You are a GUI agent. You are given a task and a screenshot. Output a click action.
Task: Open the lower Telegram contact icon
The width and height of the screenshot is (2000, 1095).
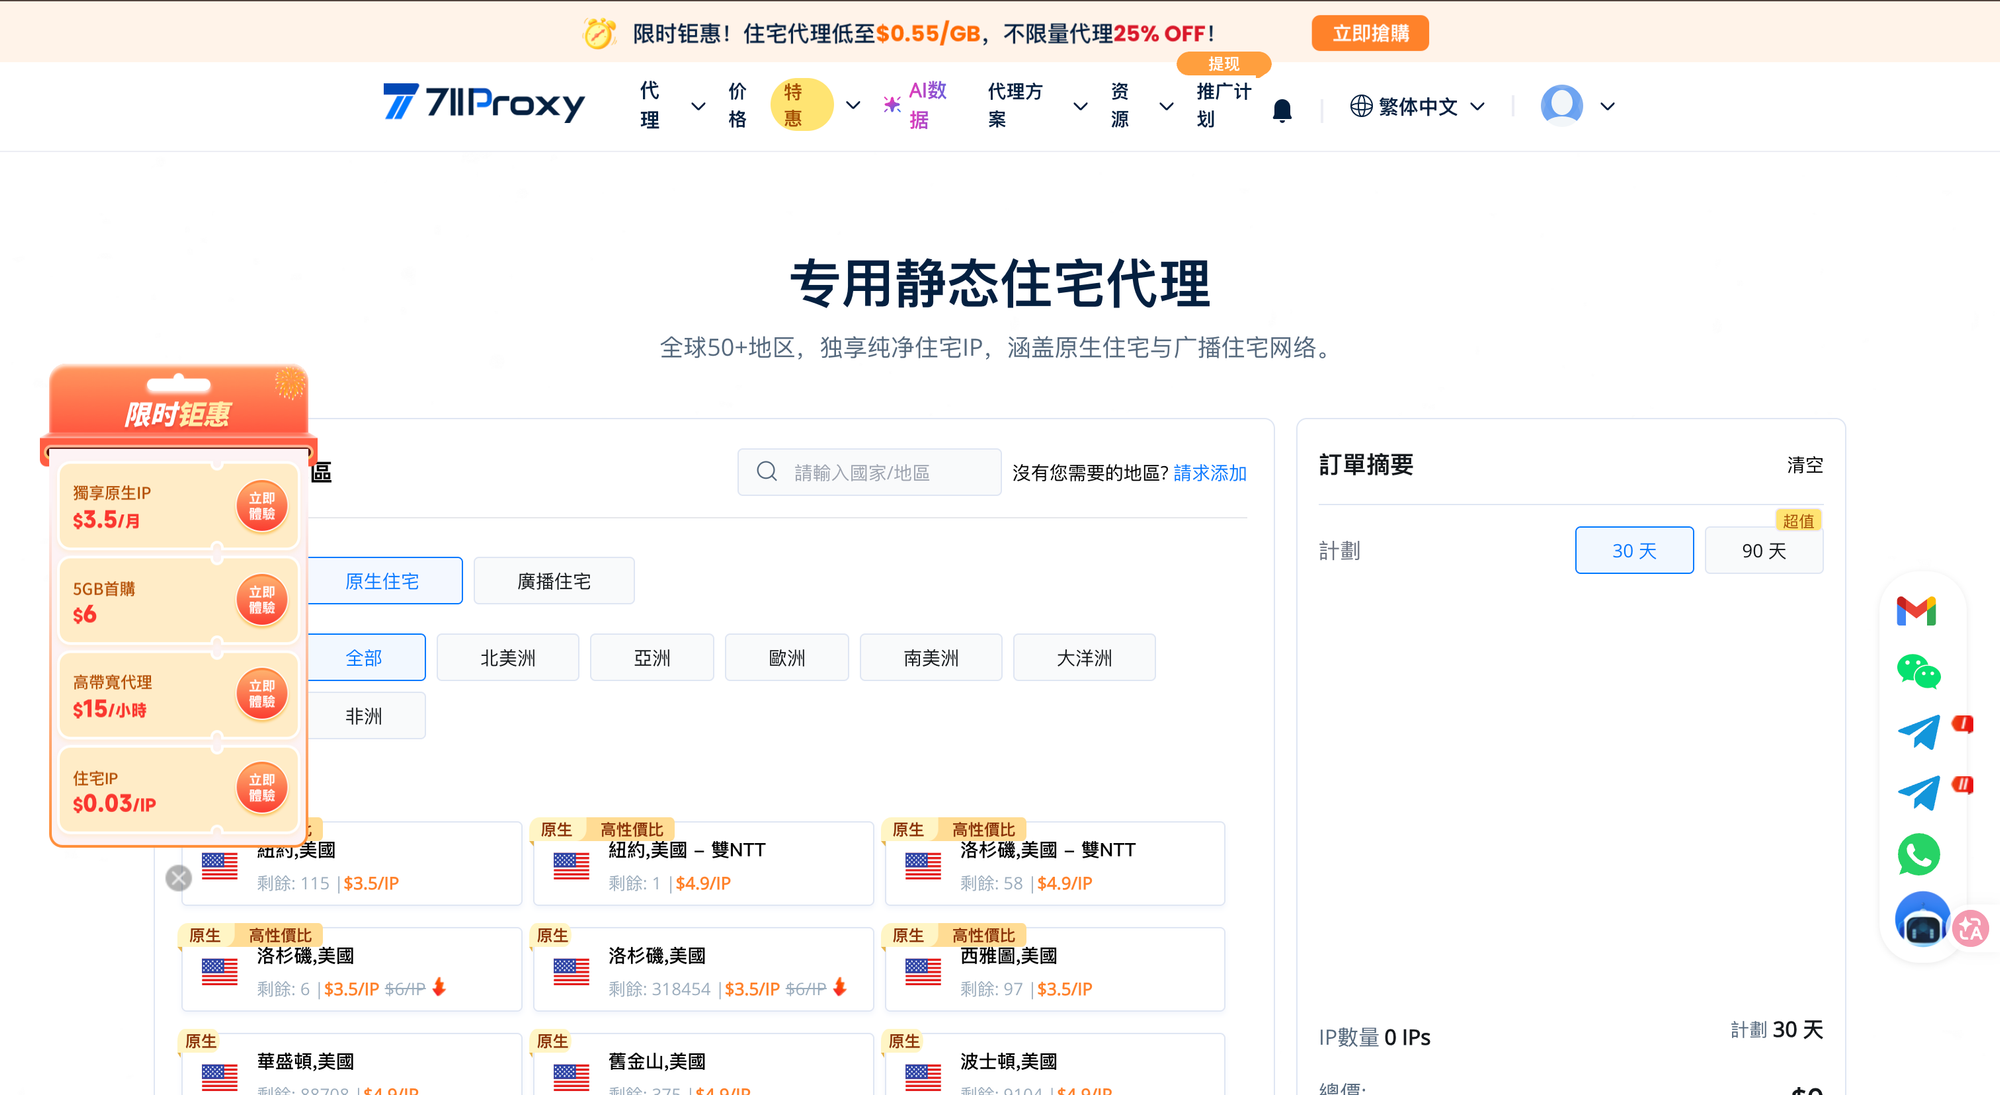[x=1918, y=793]
